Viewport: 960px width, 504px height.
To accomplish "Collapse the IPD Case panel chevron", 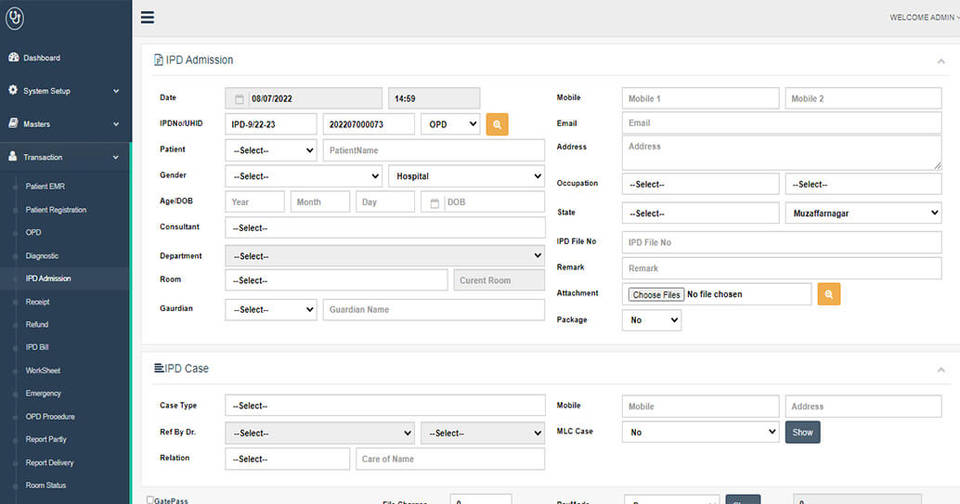I will click(941, 370).
